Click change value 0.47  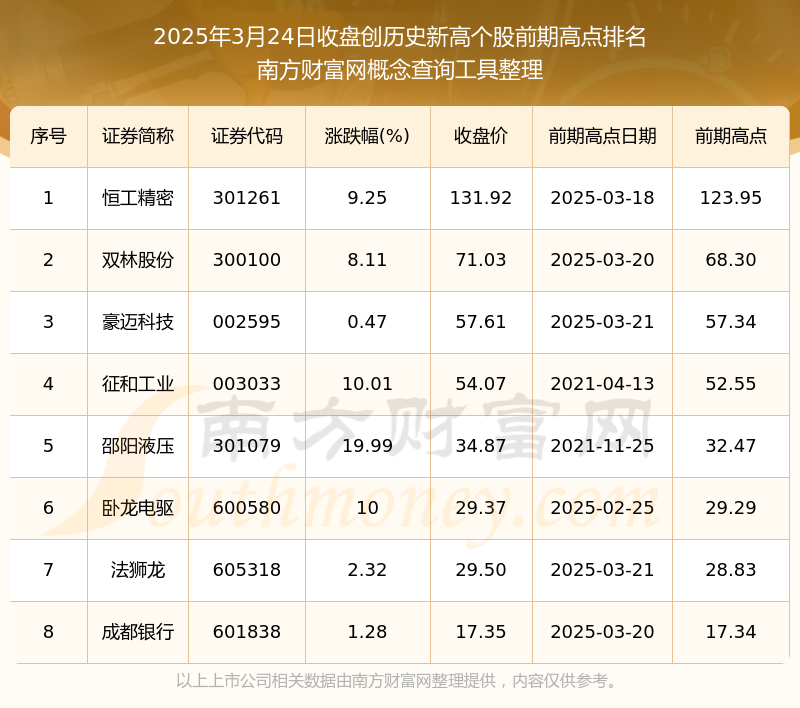pos(367,322)
